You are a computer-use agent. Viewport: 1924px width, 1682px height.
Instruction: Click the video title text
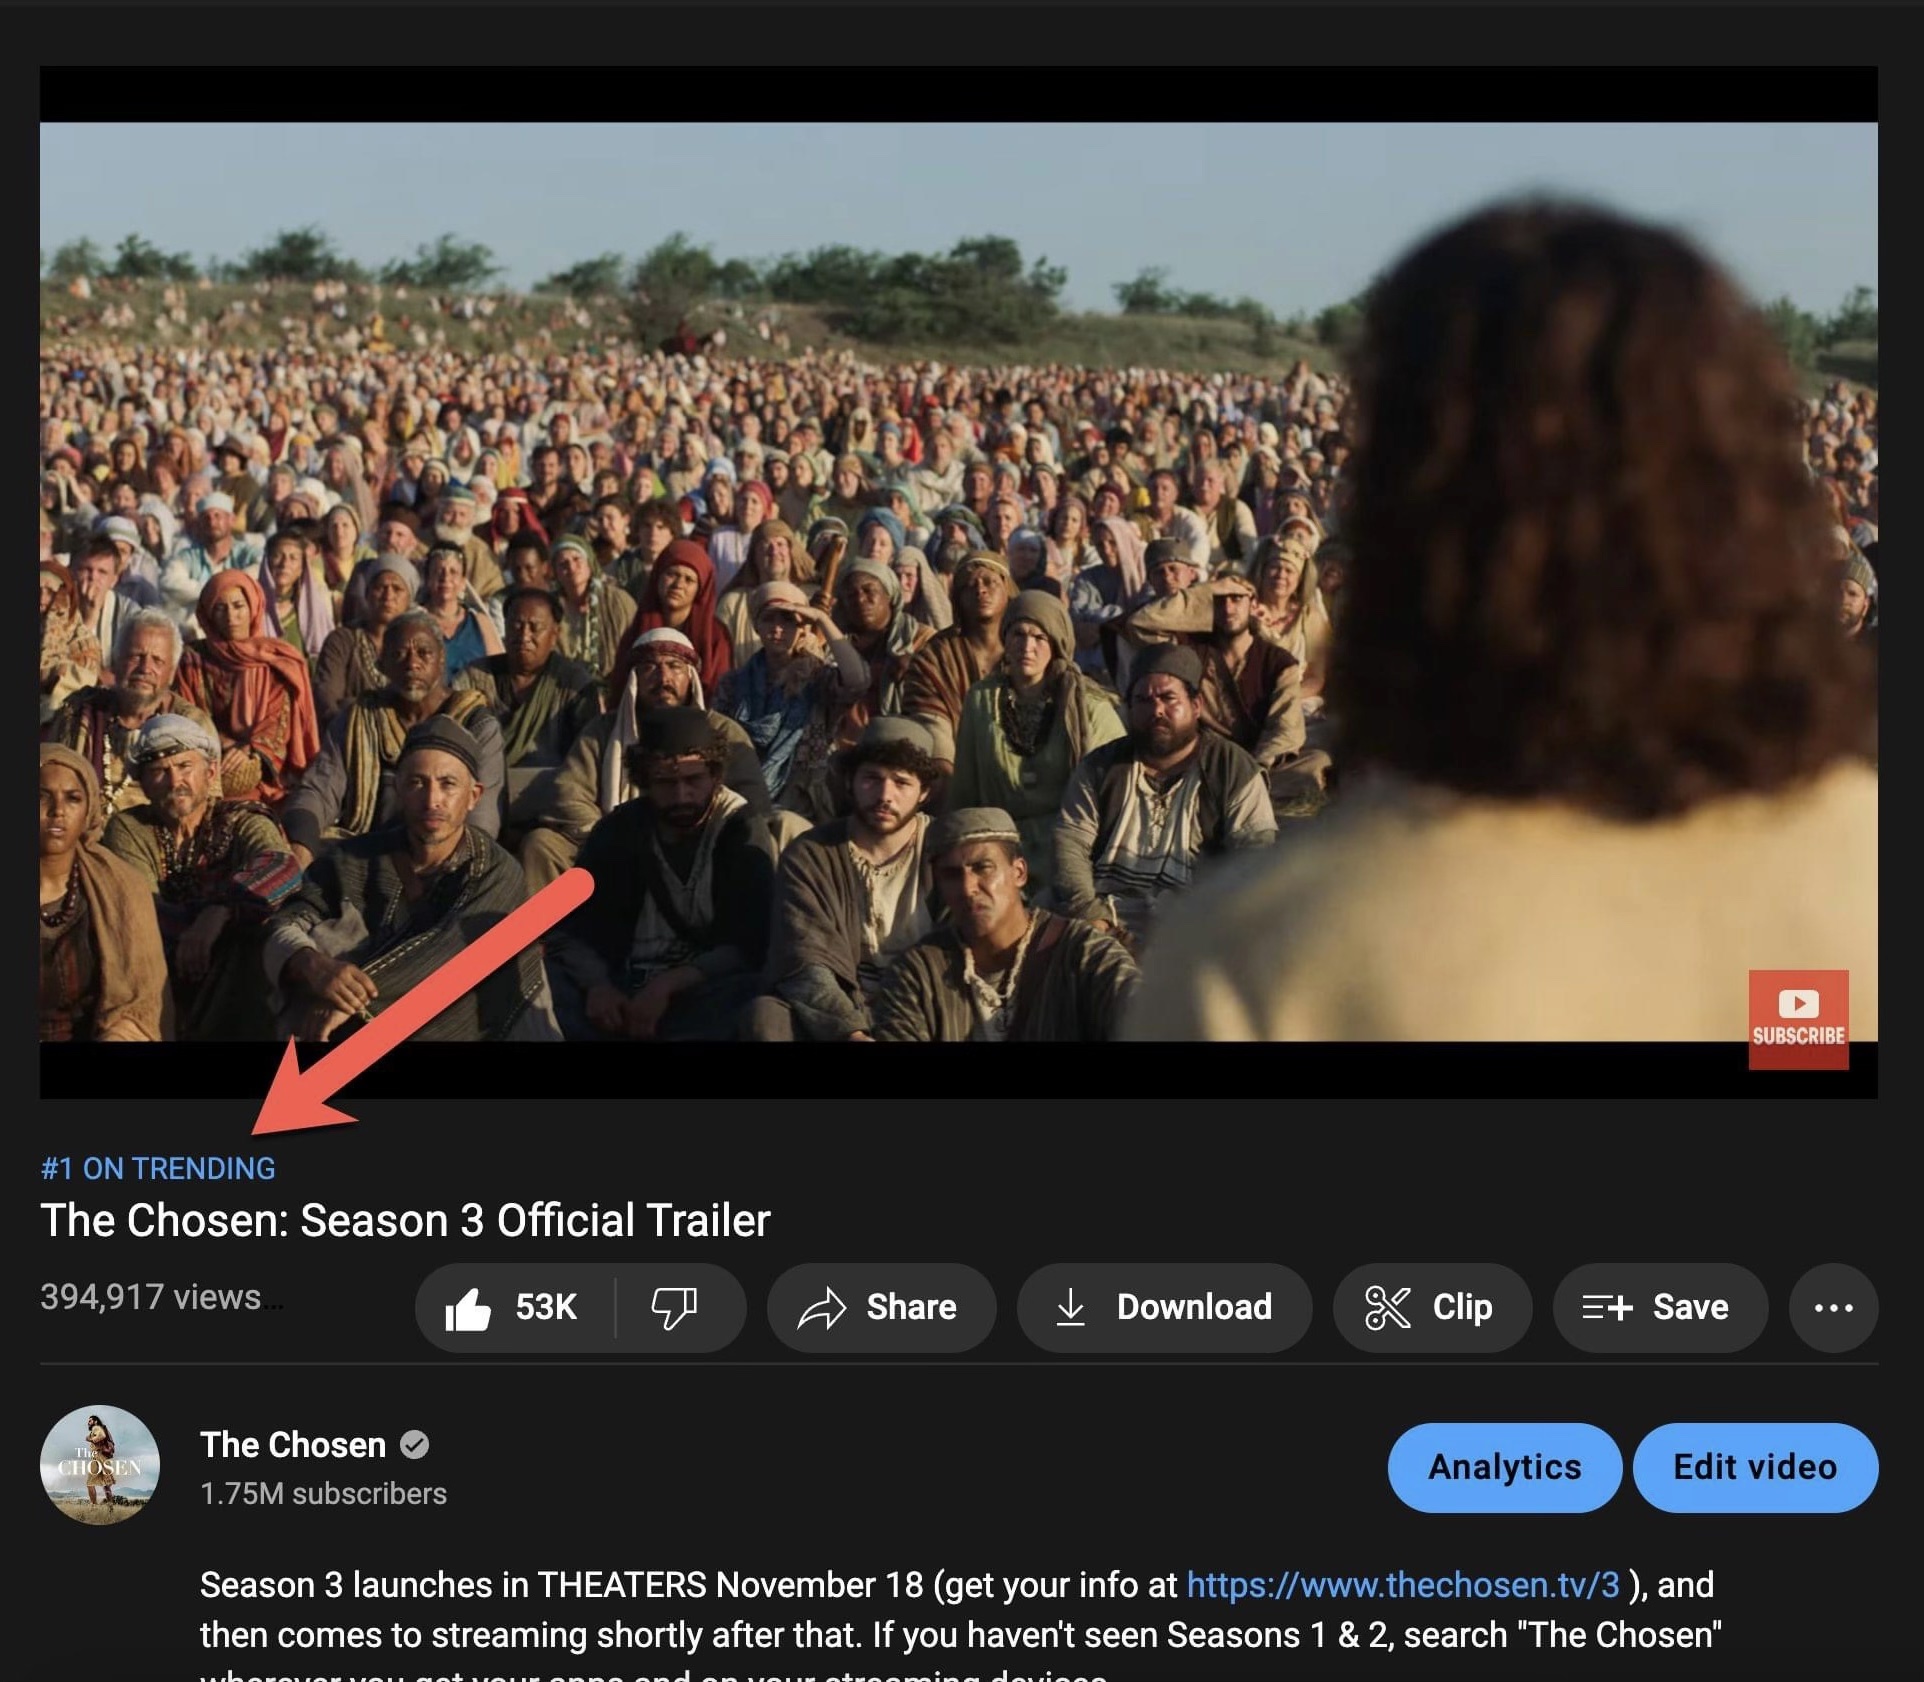click(405, 1220)
